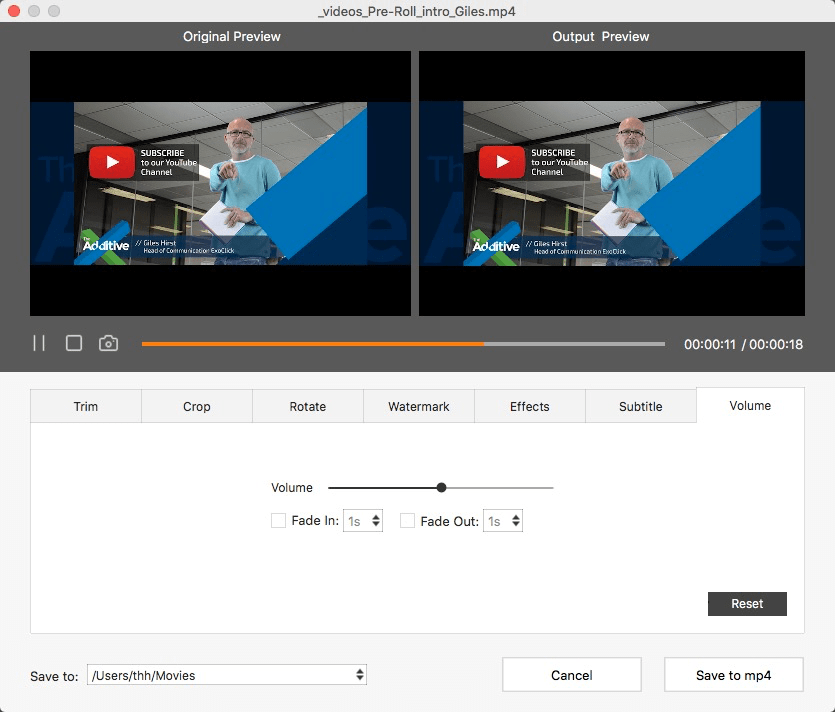835x712 pixels.
Task: Open the Crop tab
Action: coord(197,407)
